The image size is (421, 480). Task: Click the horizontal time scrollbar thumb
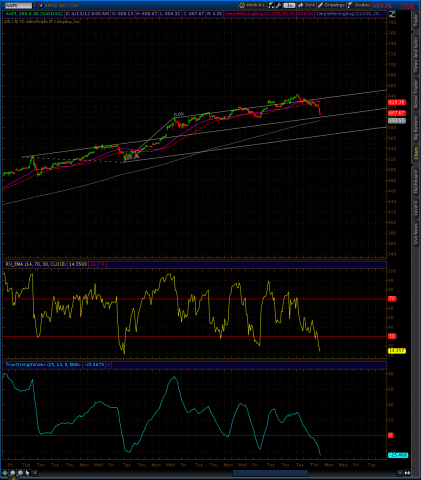tap(270, 473)
